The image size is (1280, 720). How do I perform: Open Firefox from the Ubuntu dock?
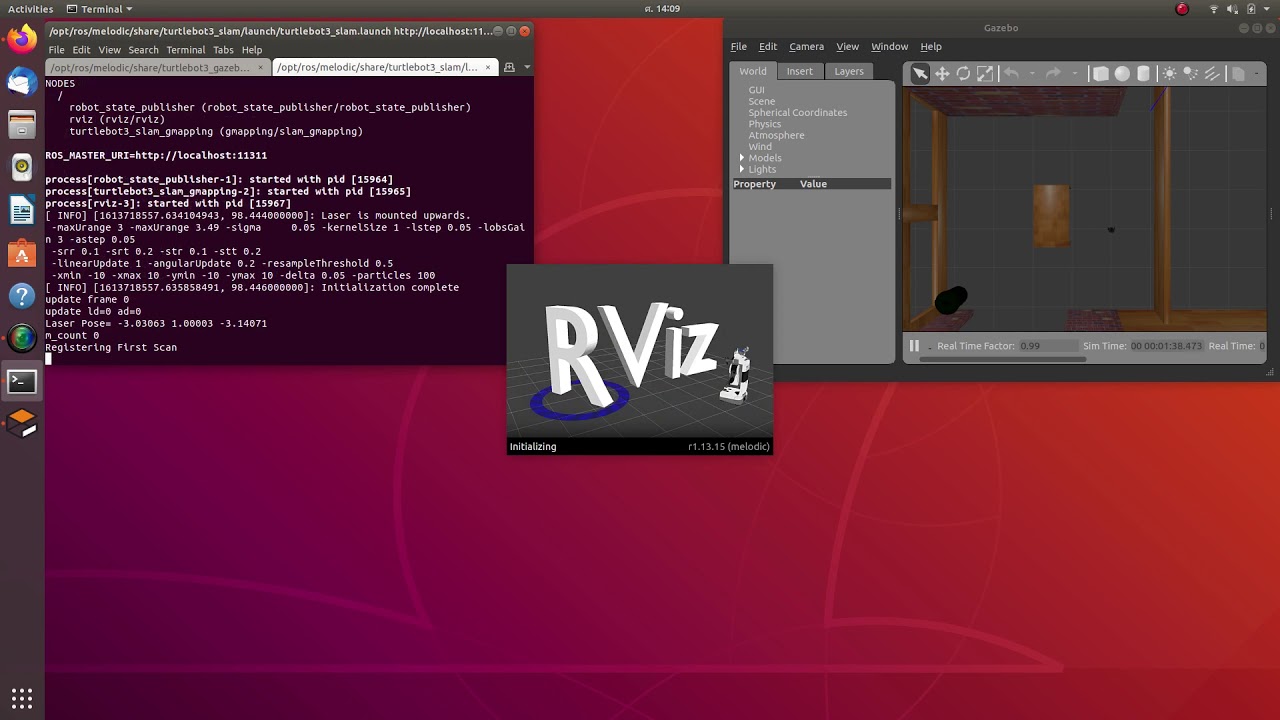(22, 40)
